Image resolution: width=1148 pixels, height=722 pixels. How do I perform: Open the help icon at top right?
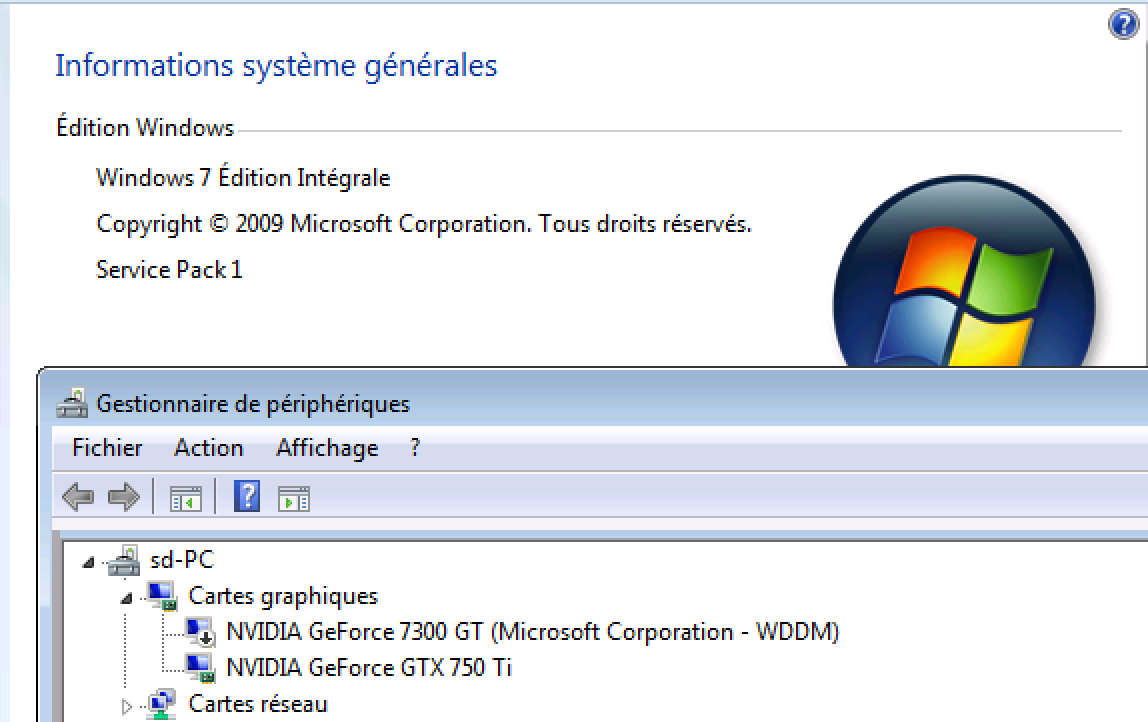tap(1123, 24)
